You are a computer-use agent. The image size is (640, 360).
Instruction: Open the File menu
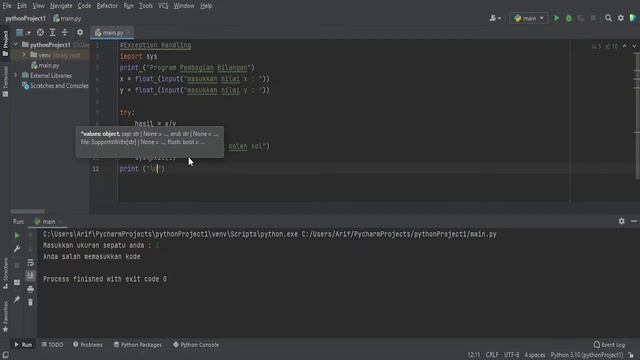tap(7, 6)
